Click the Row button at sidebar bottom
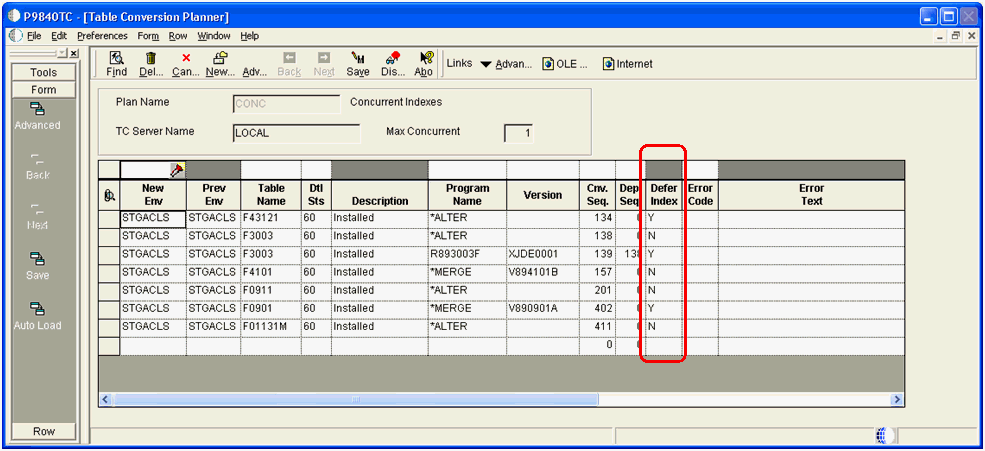The width and height of the screenshot is (985, 451). (43, 431)
